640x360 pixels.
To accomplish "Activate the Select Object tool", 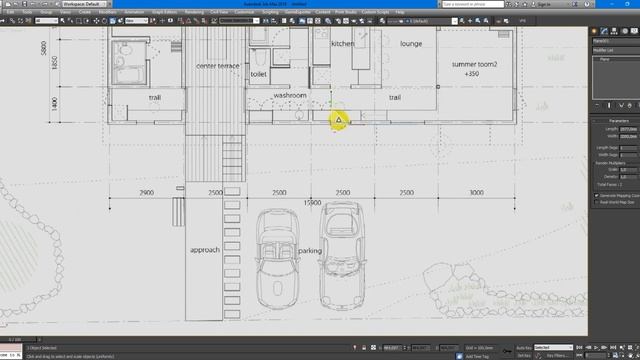I will [62, 21].
